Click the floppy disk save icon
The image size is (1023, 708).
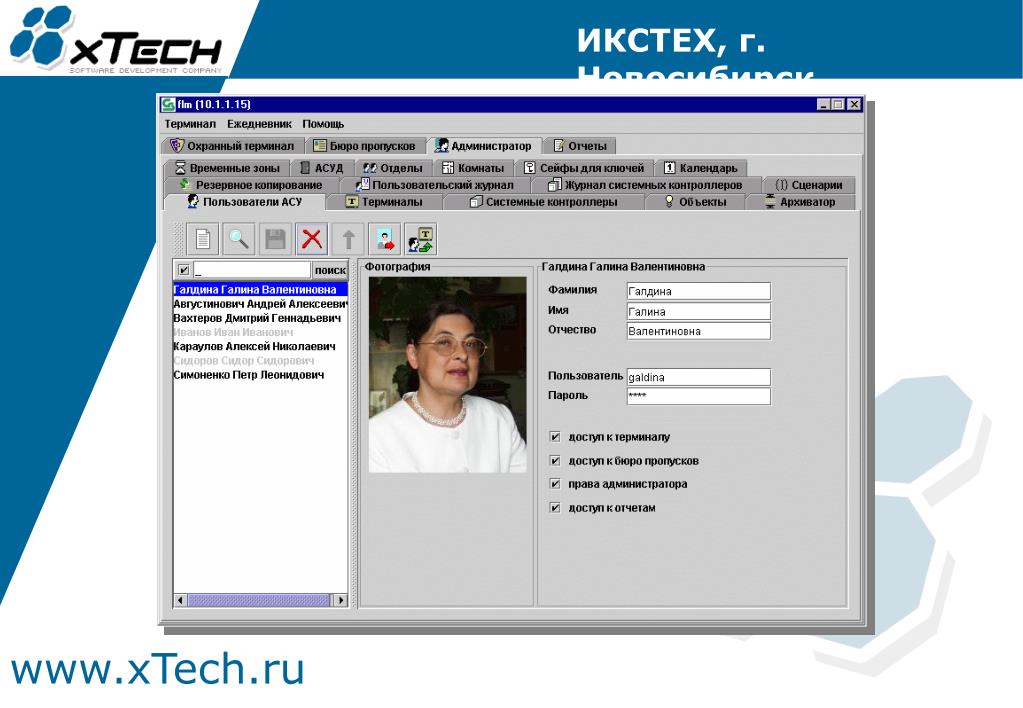coord(275,239)
